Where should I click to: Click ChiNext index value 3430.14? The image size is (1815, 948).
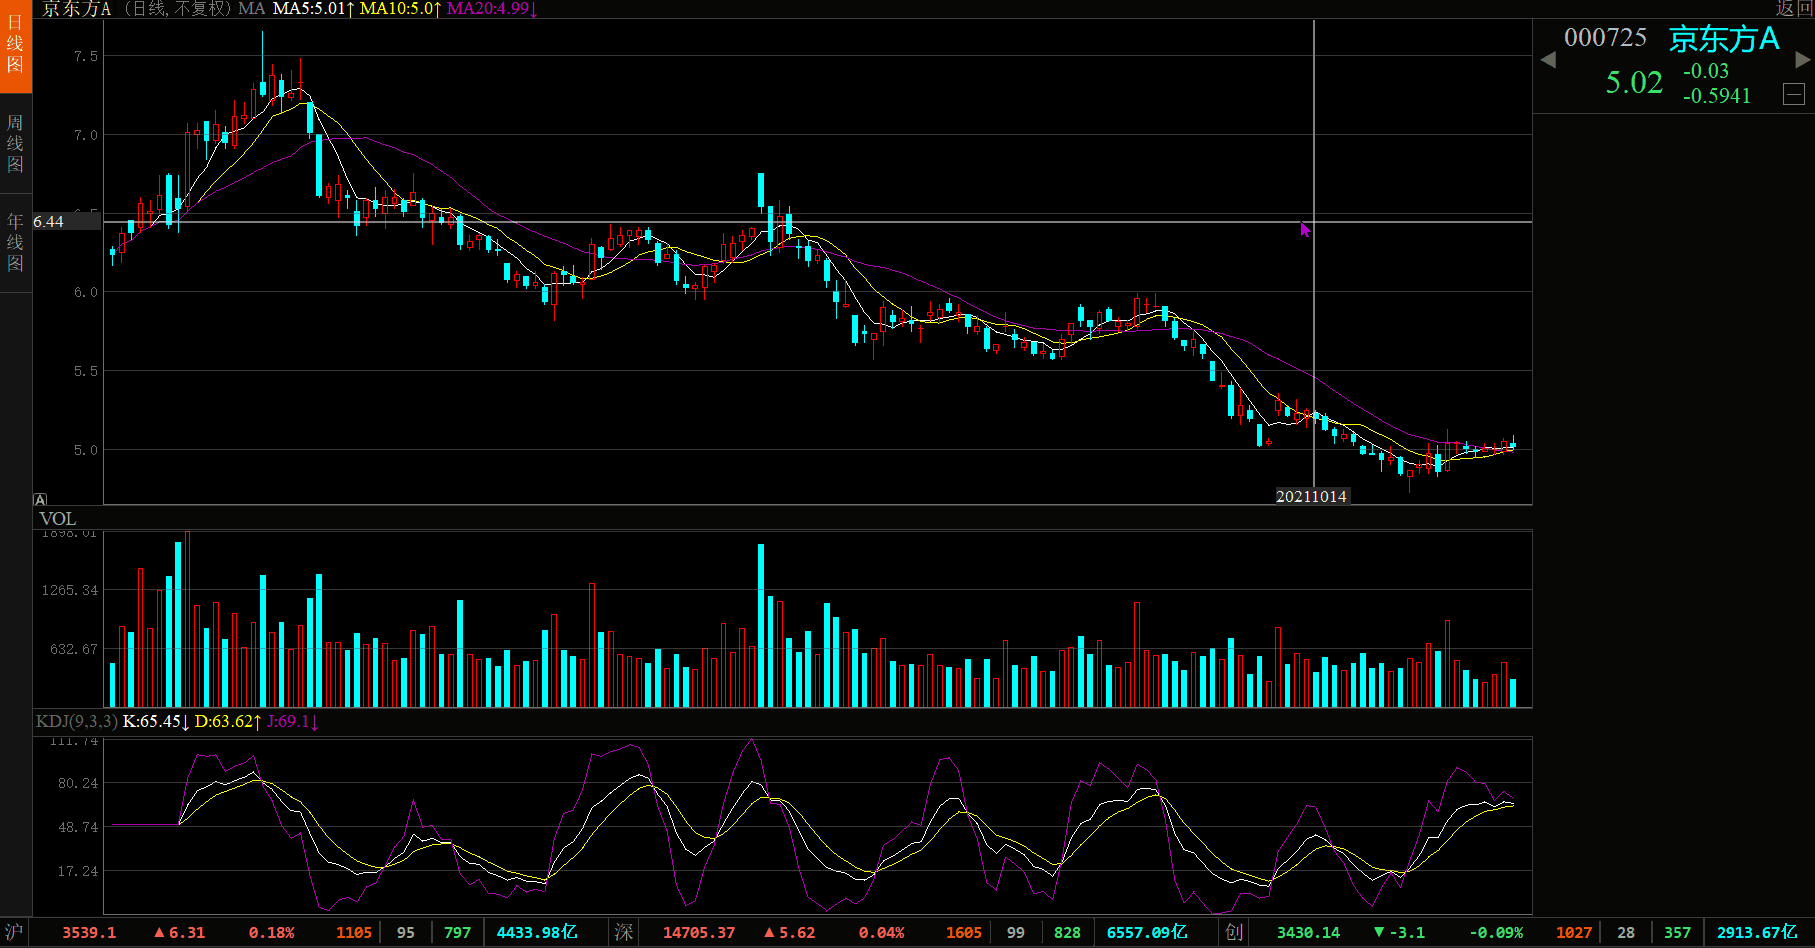coord(1308,932)
